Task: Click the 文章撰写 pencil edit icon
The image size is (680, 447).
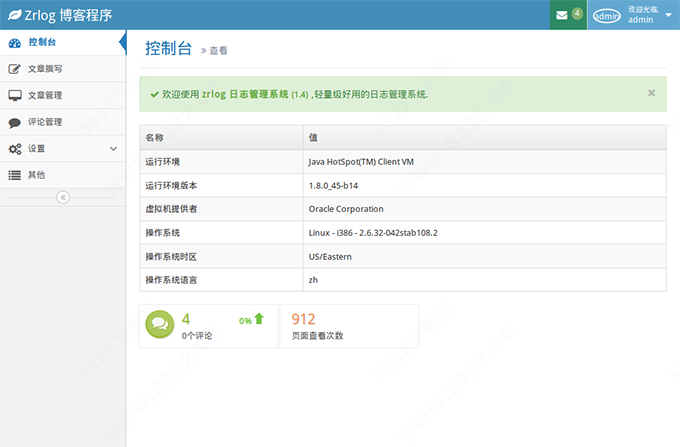Action: (15, 69)
